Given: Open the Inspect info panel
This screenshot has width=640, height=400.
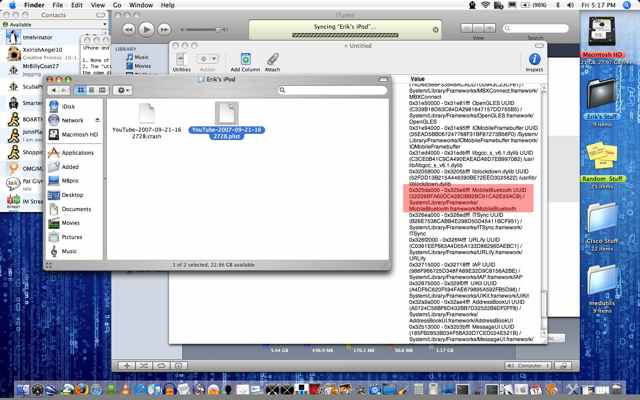Looking at the screenshot, I should [534, 62].
